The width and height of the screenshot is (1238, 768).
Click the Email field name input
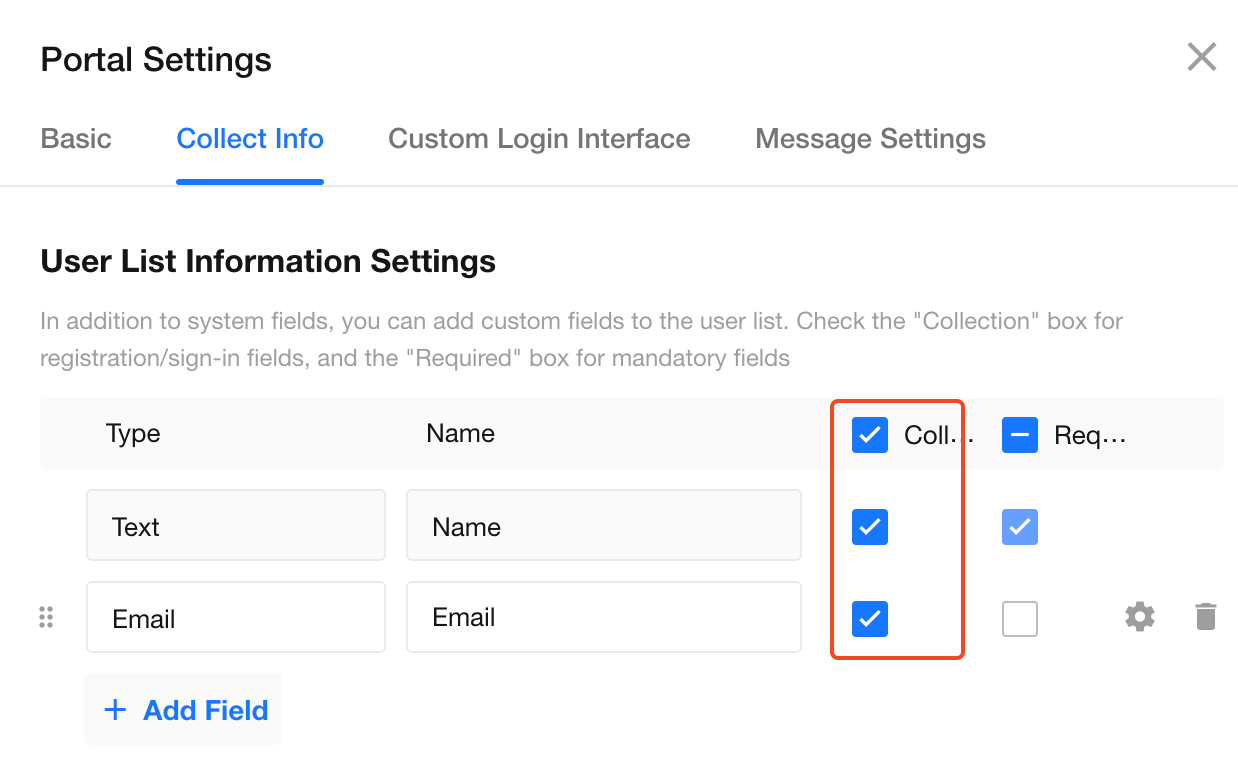click(x=604, y=618)
